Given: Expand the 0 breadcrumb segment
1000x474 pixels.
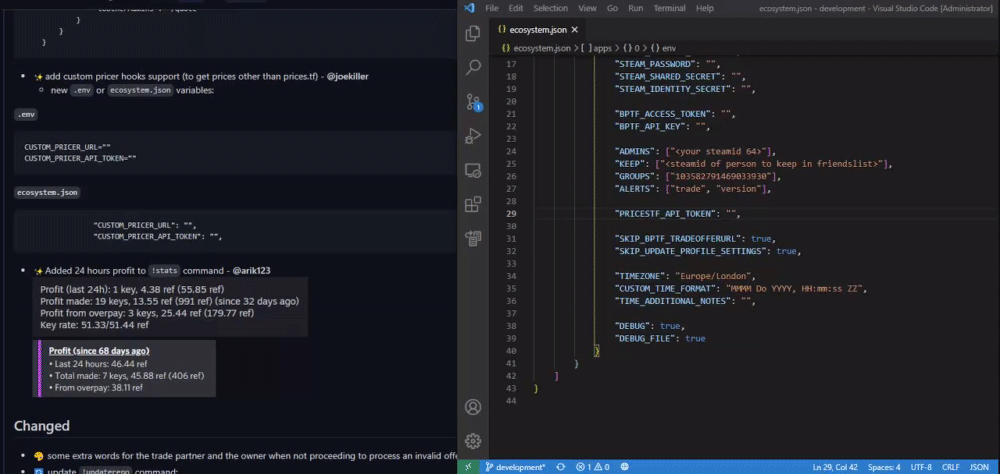Looking at the screenshot, I should 631,48.
